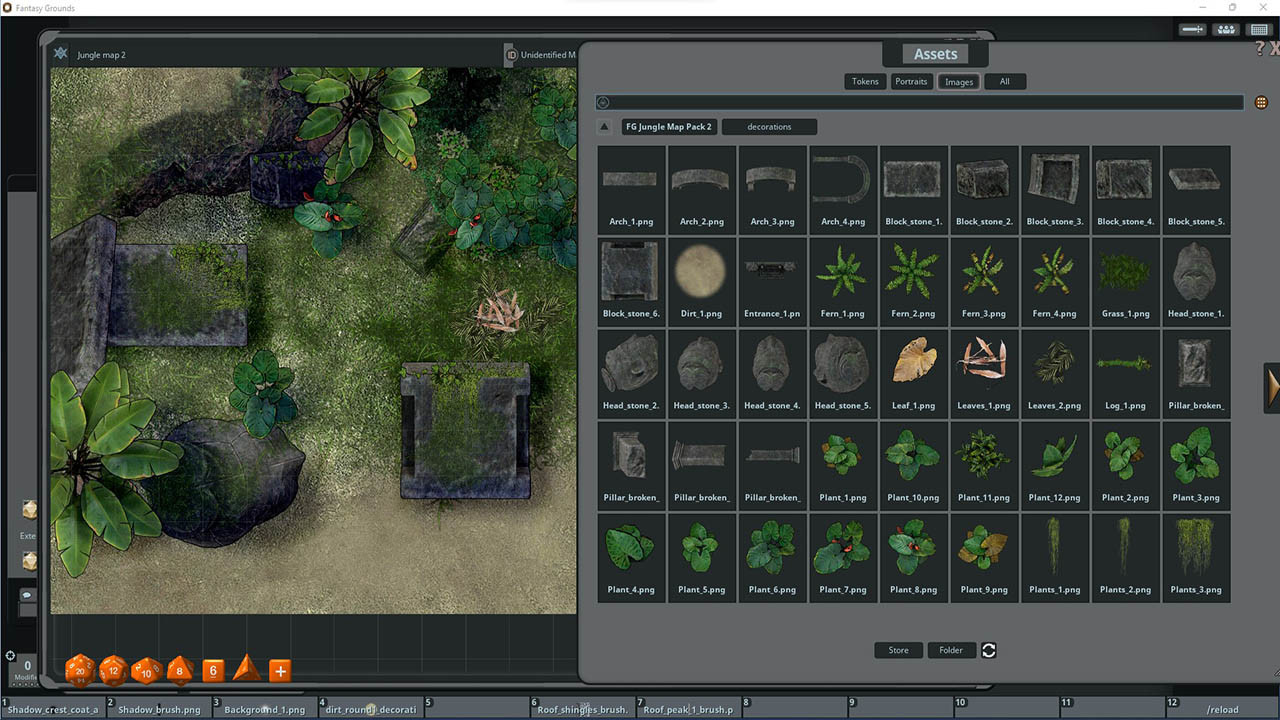Click the chat speech bubble icon
Screen dimensions: 1280x720
27,594
